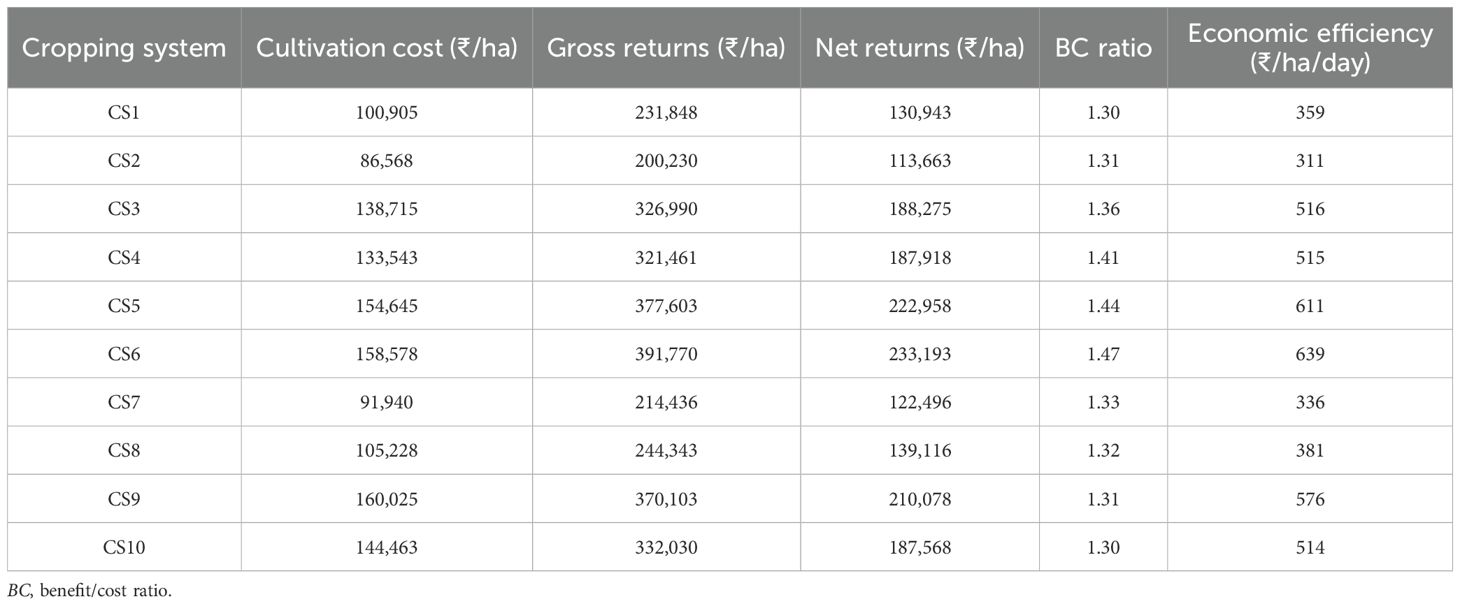Select economic efficiency value 514
This screenshot has height=606, width=1460.
[x=1309, y=547]
